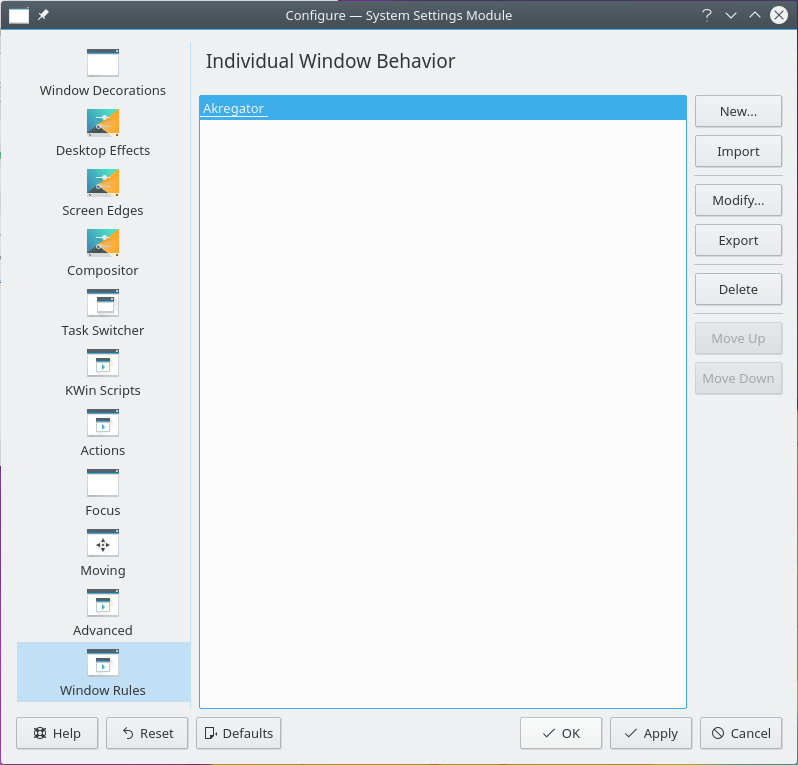Viewport: 798px width, 765px height.
Task: Open the Window Decorations module icon
Action: point(103,63)
